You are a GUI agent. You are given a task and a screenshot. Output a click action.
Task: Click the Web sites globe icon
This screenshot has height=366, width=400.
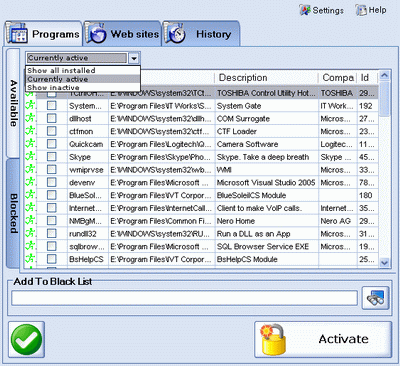click(96, 33)
